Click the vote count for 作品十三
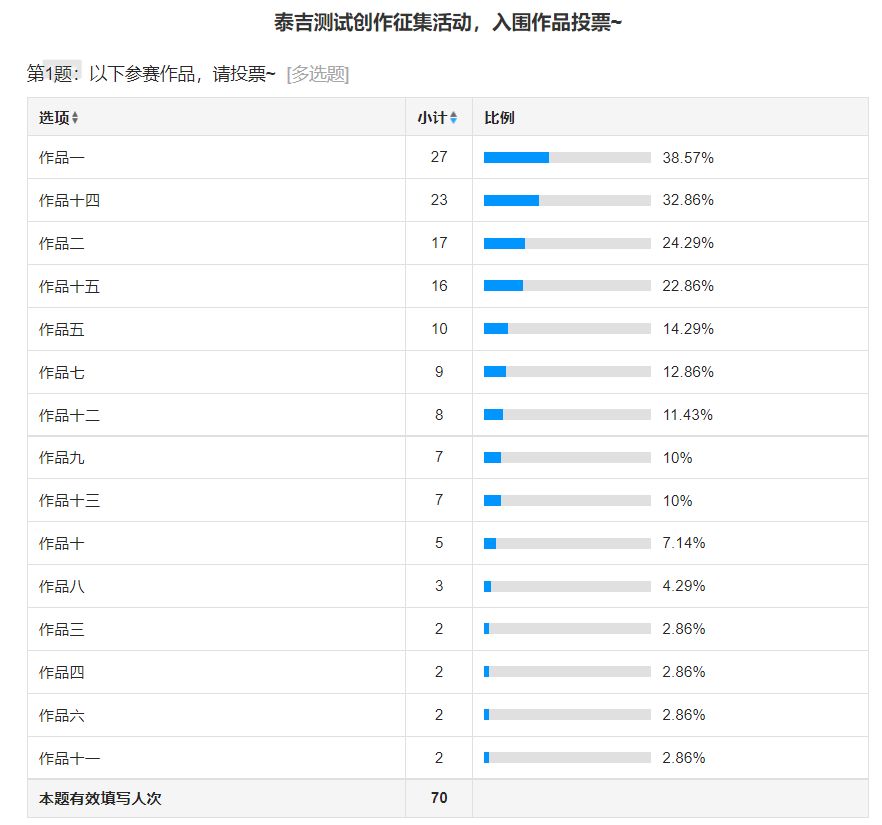Viewport: 882px width, 825px height. pos(439,501)
